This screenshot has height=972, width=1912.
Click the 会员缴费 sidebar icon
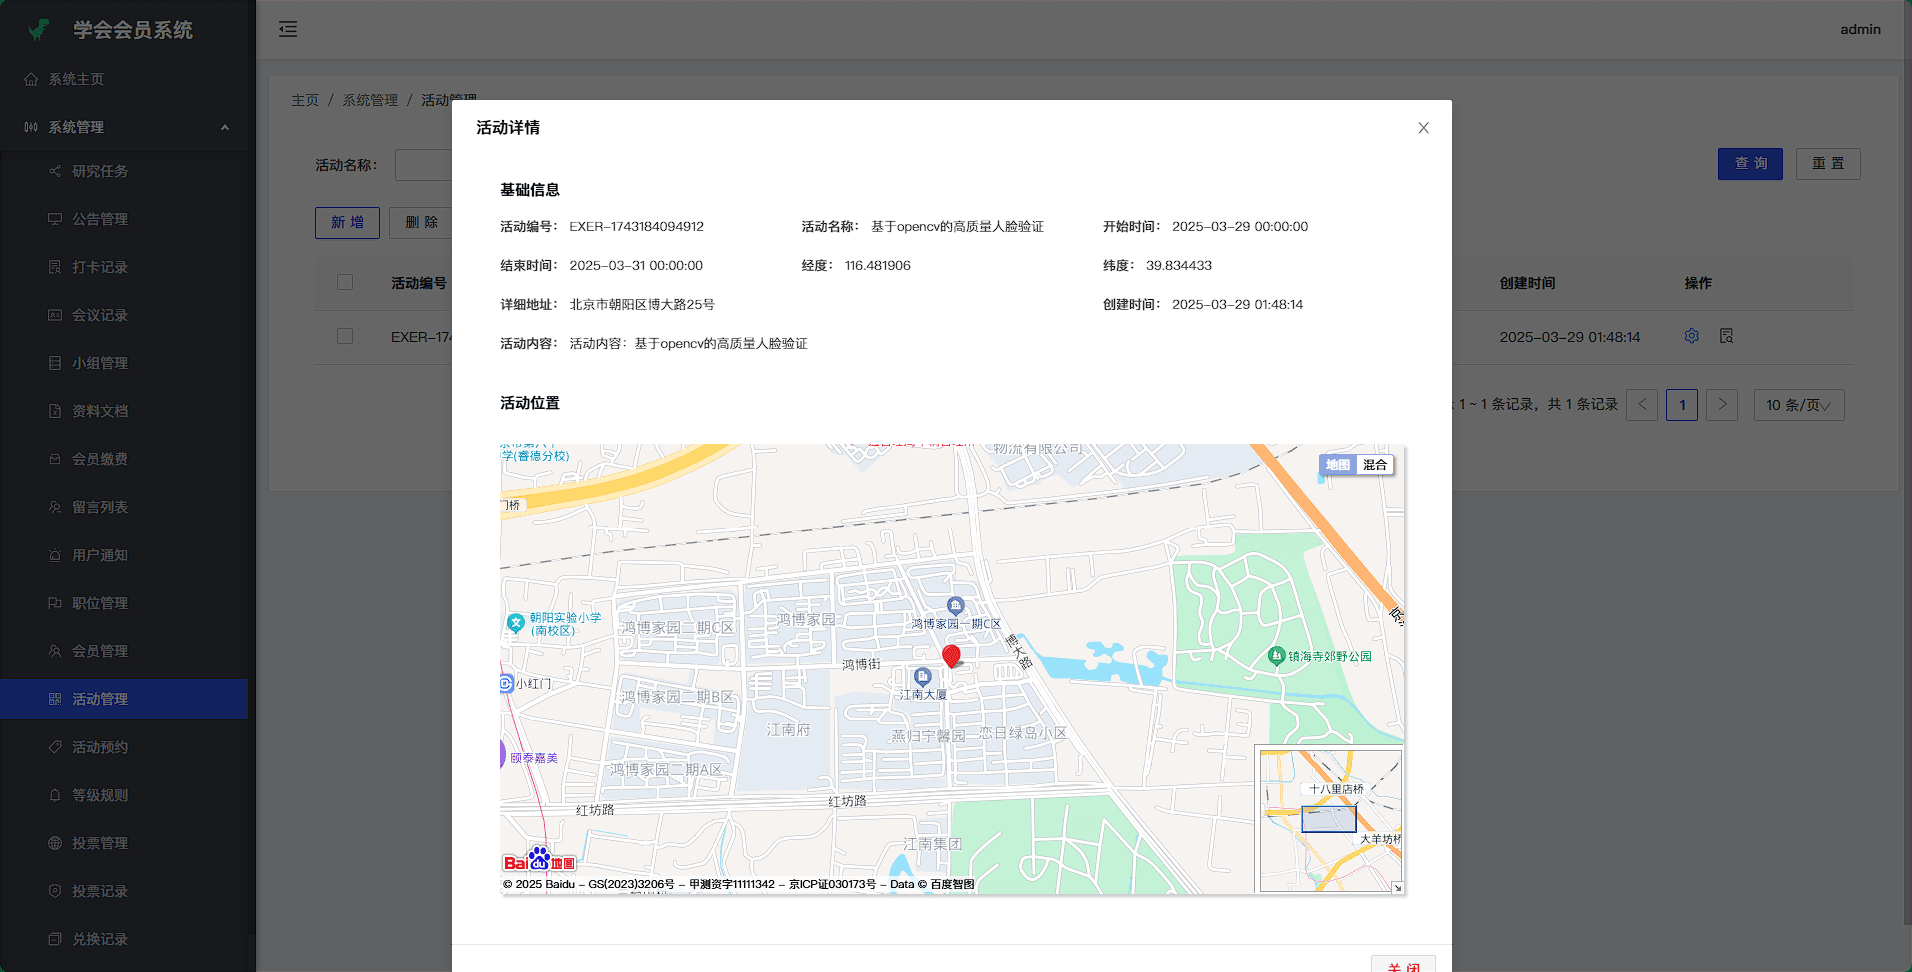click(x=55, y=459)
